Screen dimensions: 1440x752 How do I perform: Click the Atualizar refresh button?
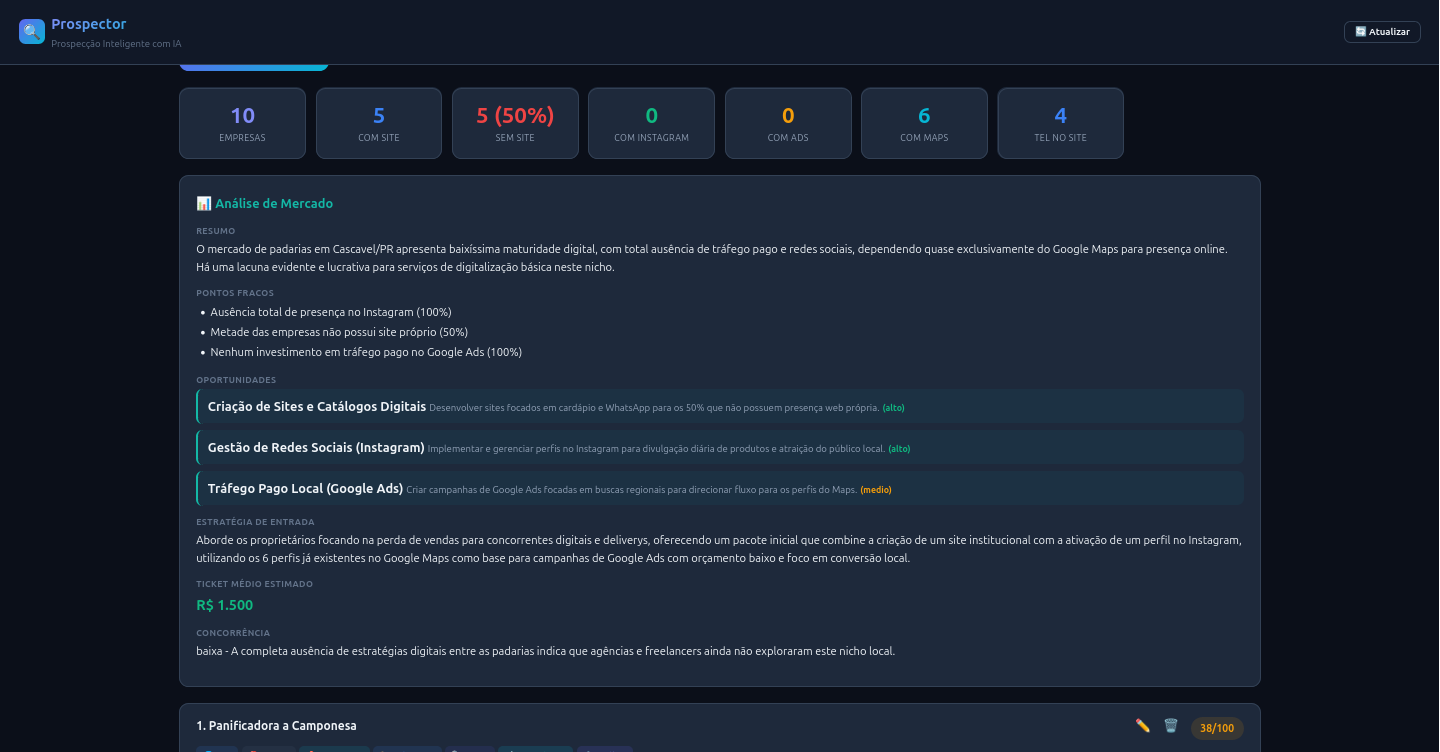pos(1382,32)
